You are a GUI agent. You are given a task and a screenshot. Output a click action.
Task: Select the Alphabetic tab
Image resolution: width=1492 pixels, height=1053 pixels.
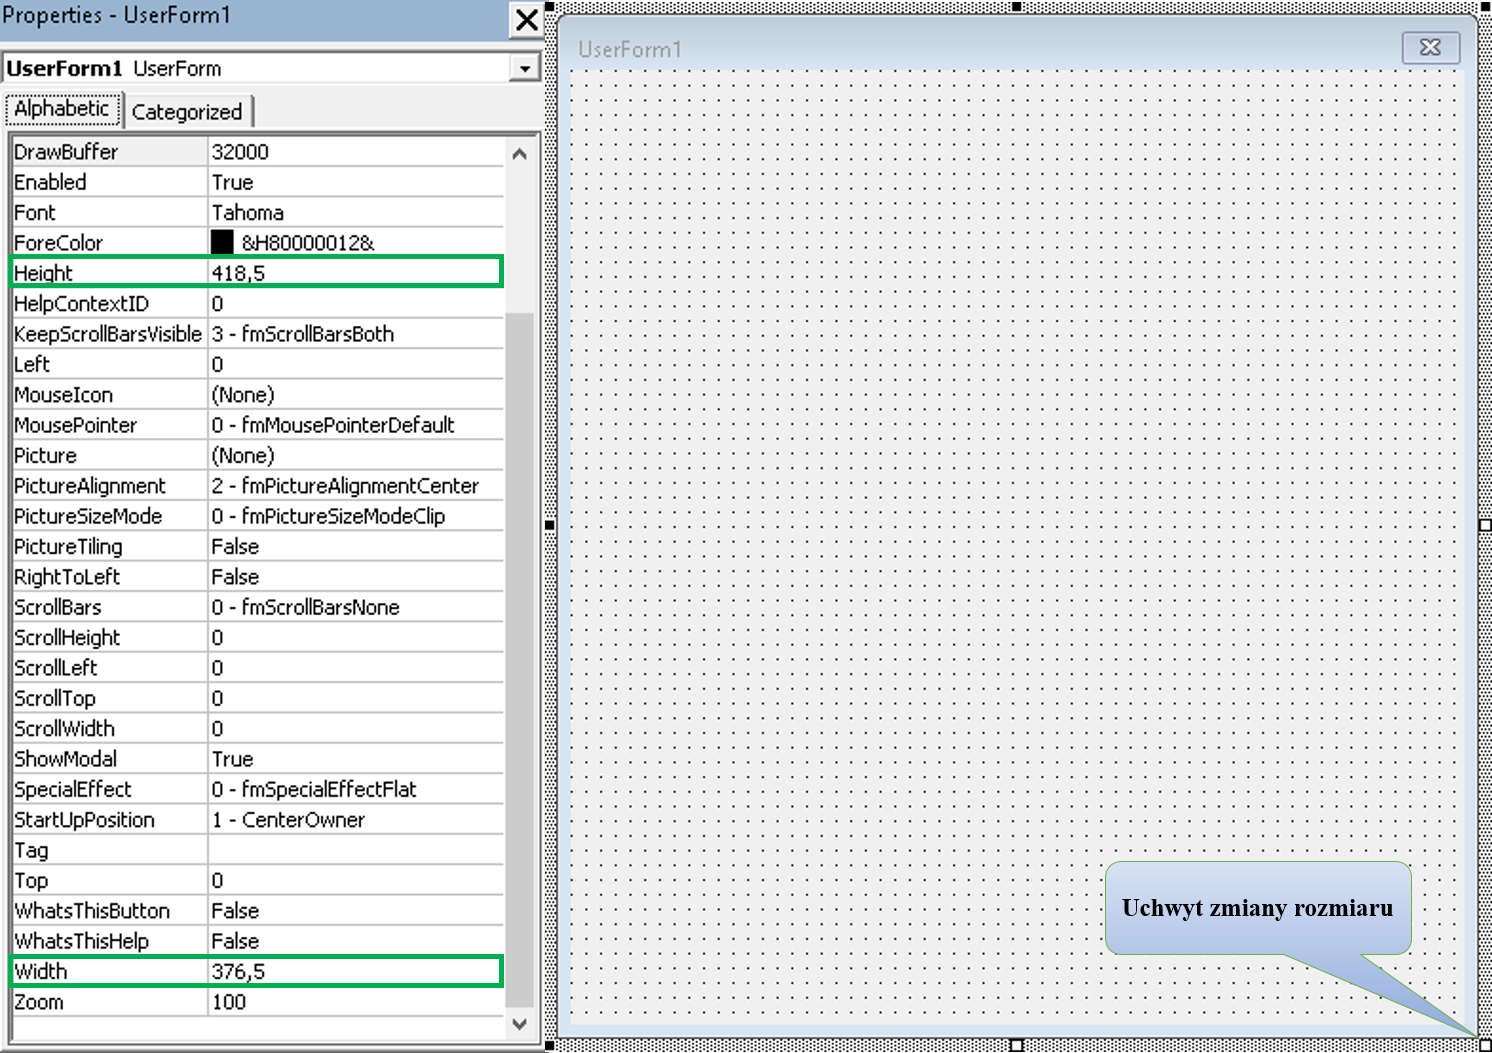62,108
